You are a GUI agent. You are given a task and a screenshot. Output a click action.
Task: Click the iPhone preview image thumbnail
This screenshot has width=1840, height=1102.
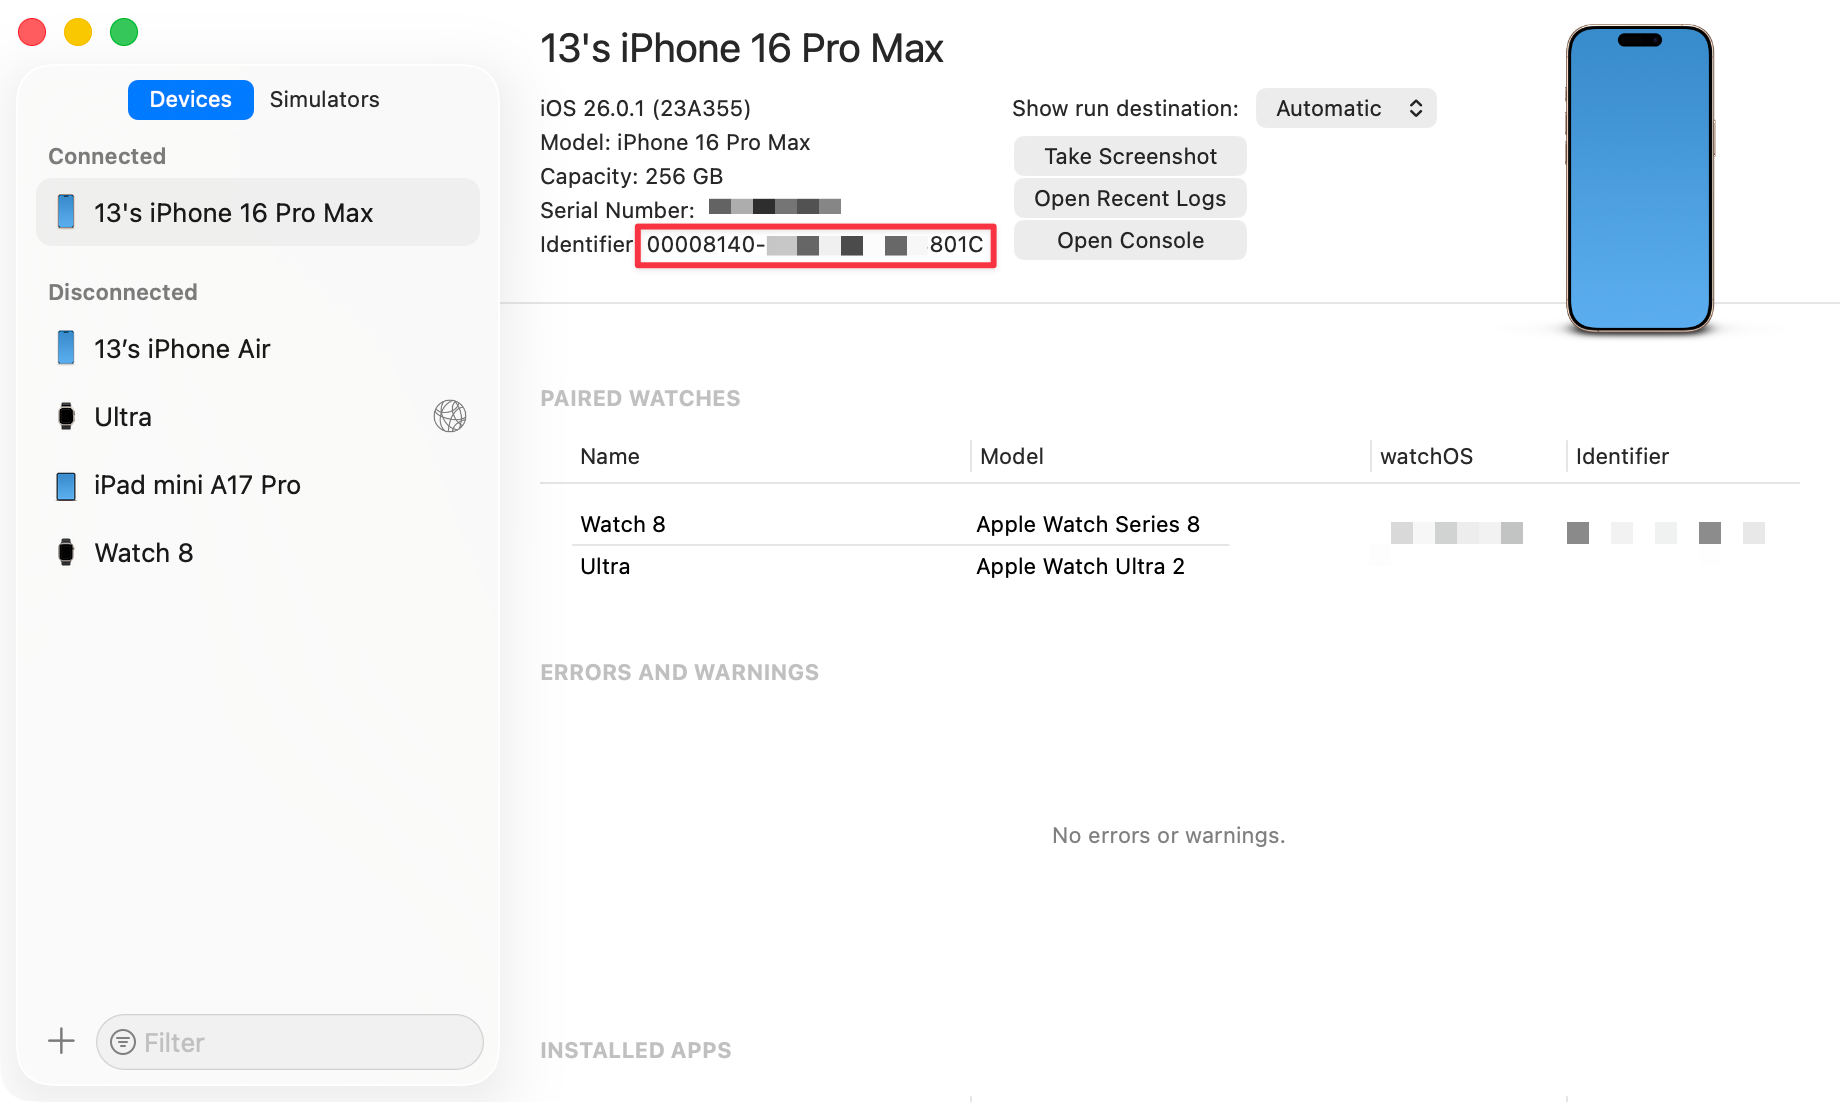1639,180
